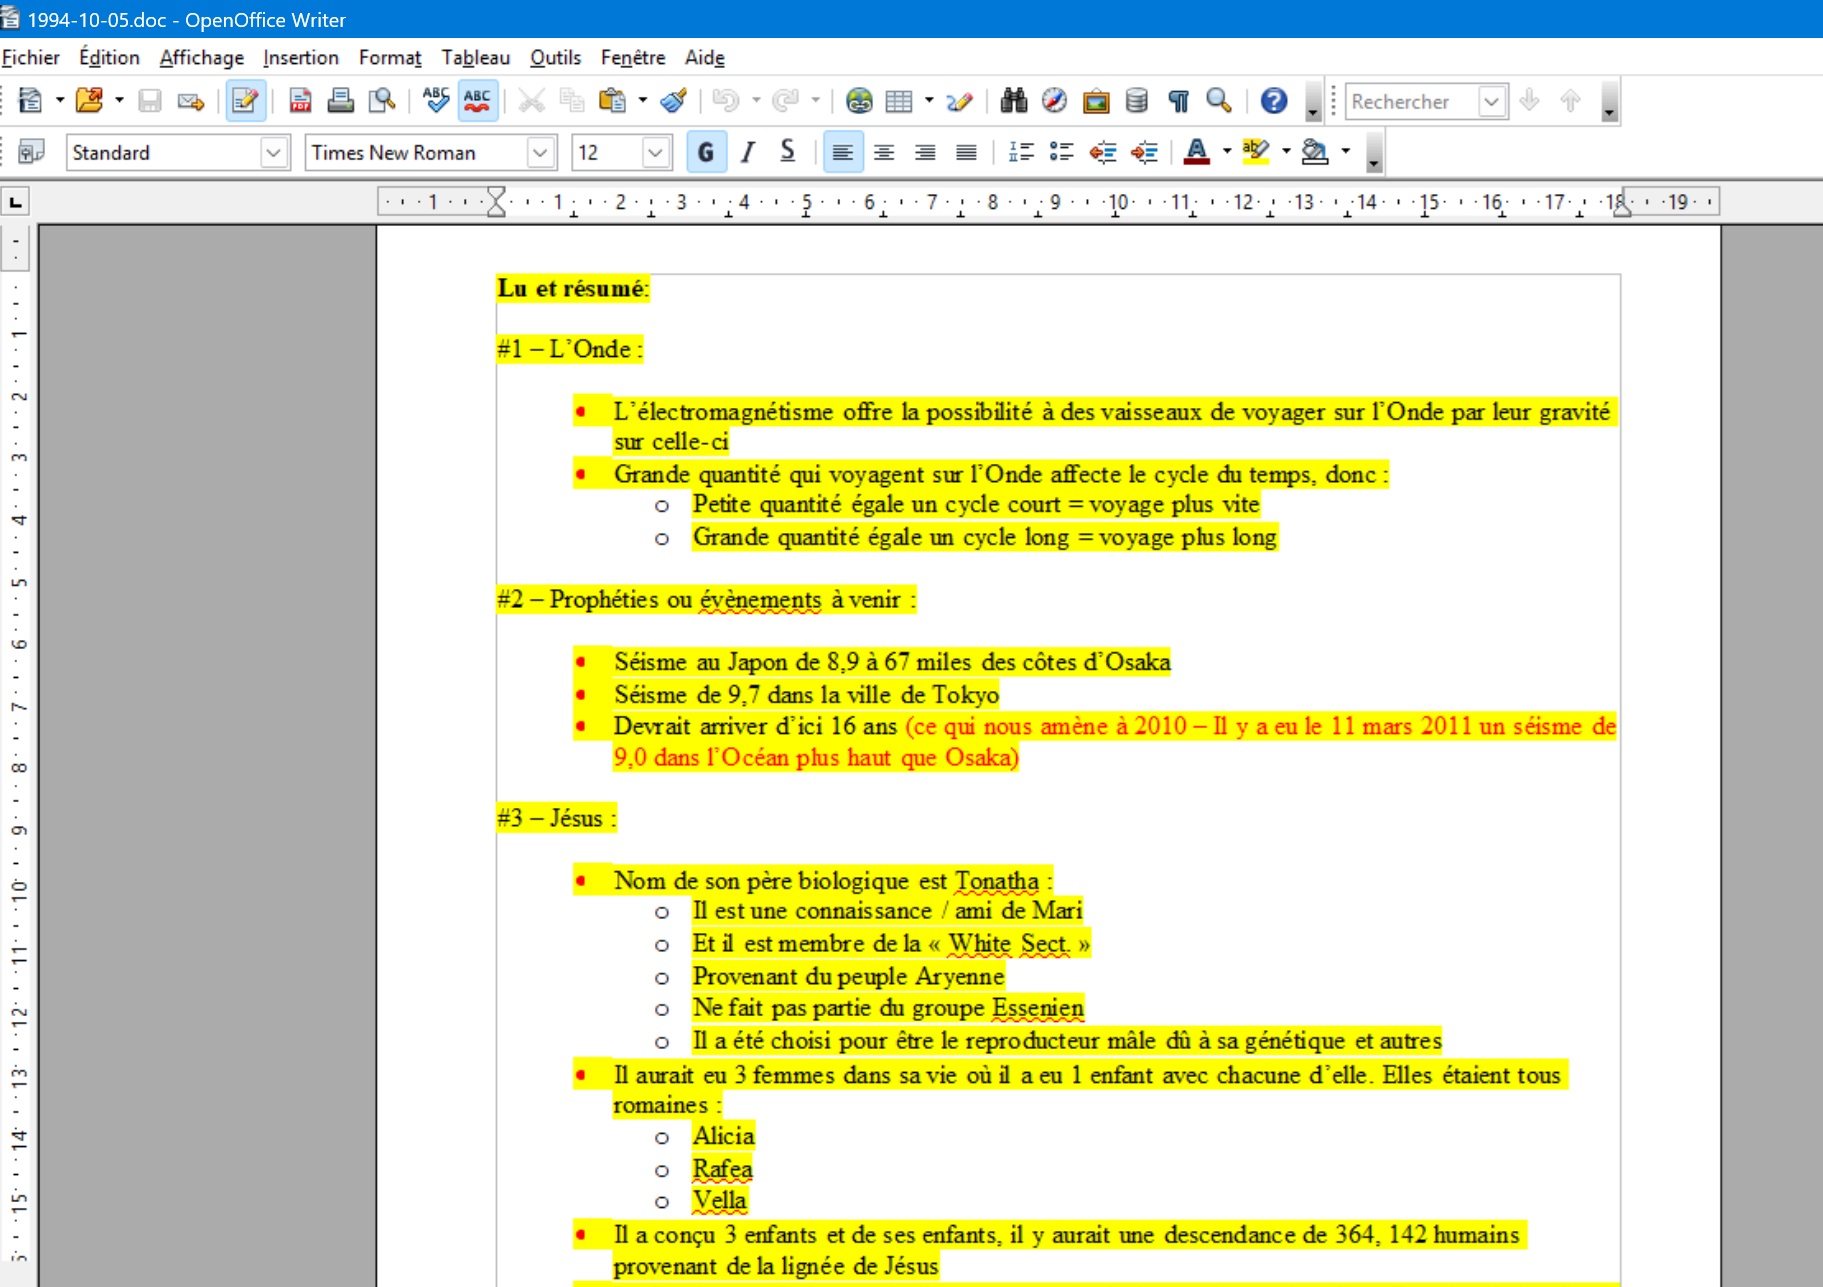Apply yellow highlighting color
1823x1287 pixels.
tap(1255, 152)
